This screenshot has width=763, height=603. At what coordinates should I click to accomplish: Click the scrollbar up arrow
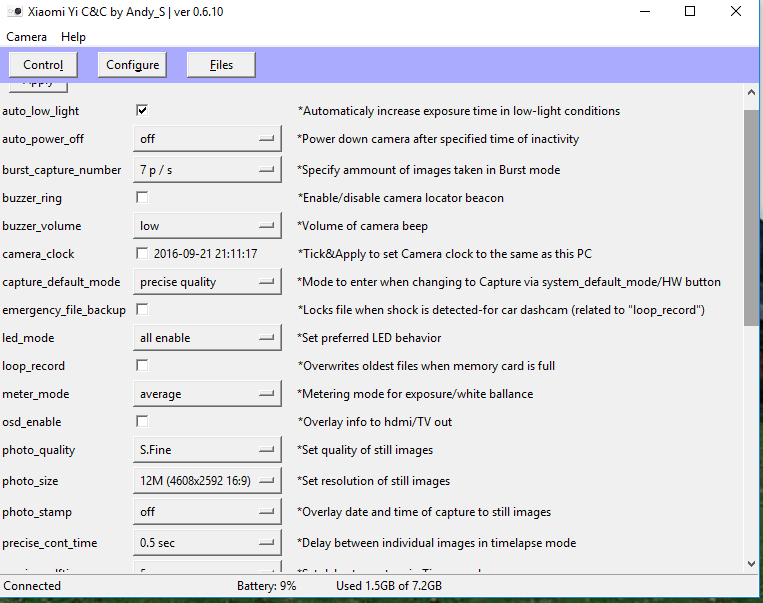click(751, 92)
